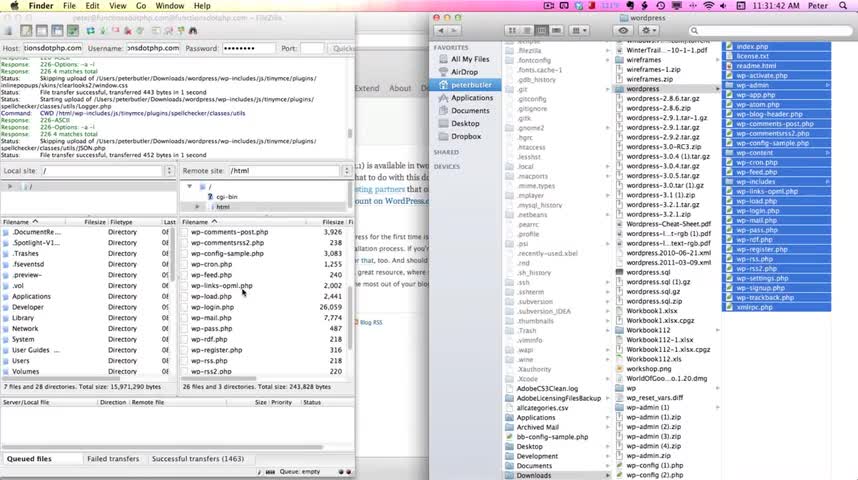Click message log vertical scrollbar
This screenshot has height=480, width=858.
click(x=350, y=133)
